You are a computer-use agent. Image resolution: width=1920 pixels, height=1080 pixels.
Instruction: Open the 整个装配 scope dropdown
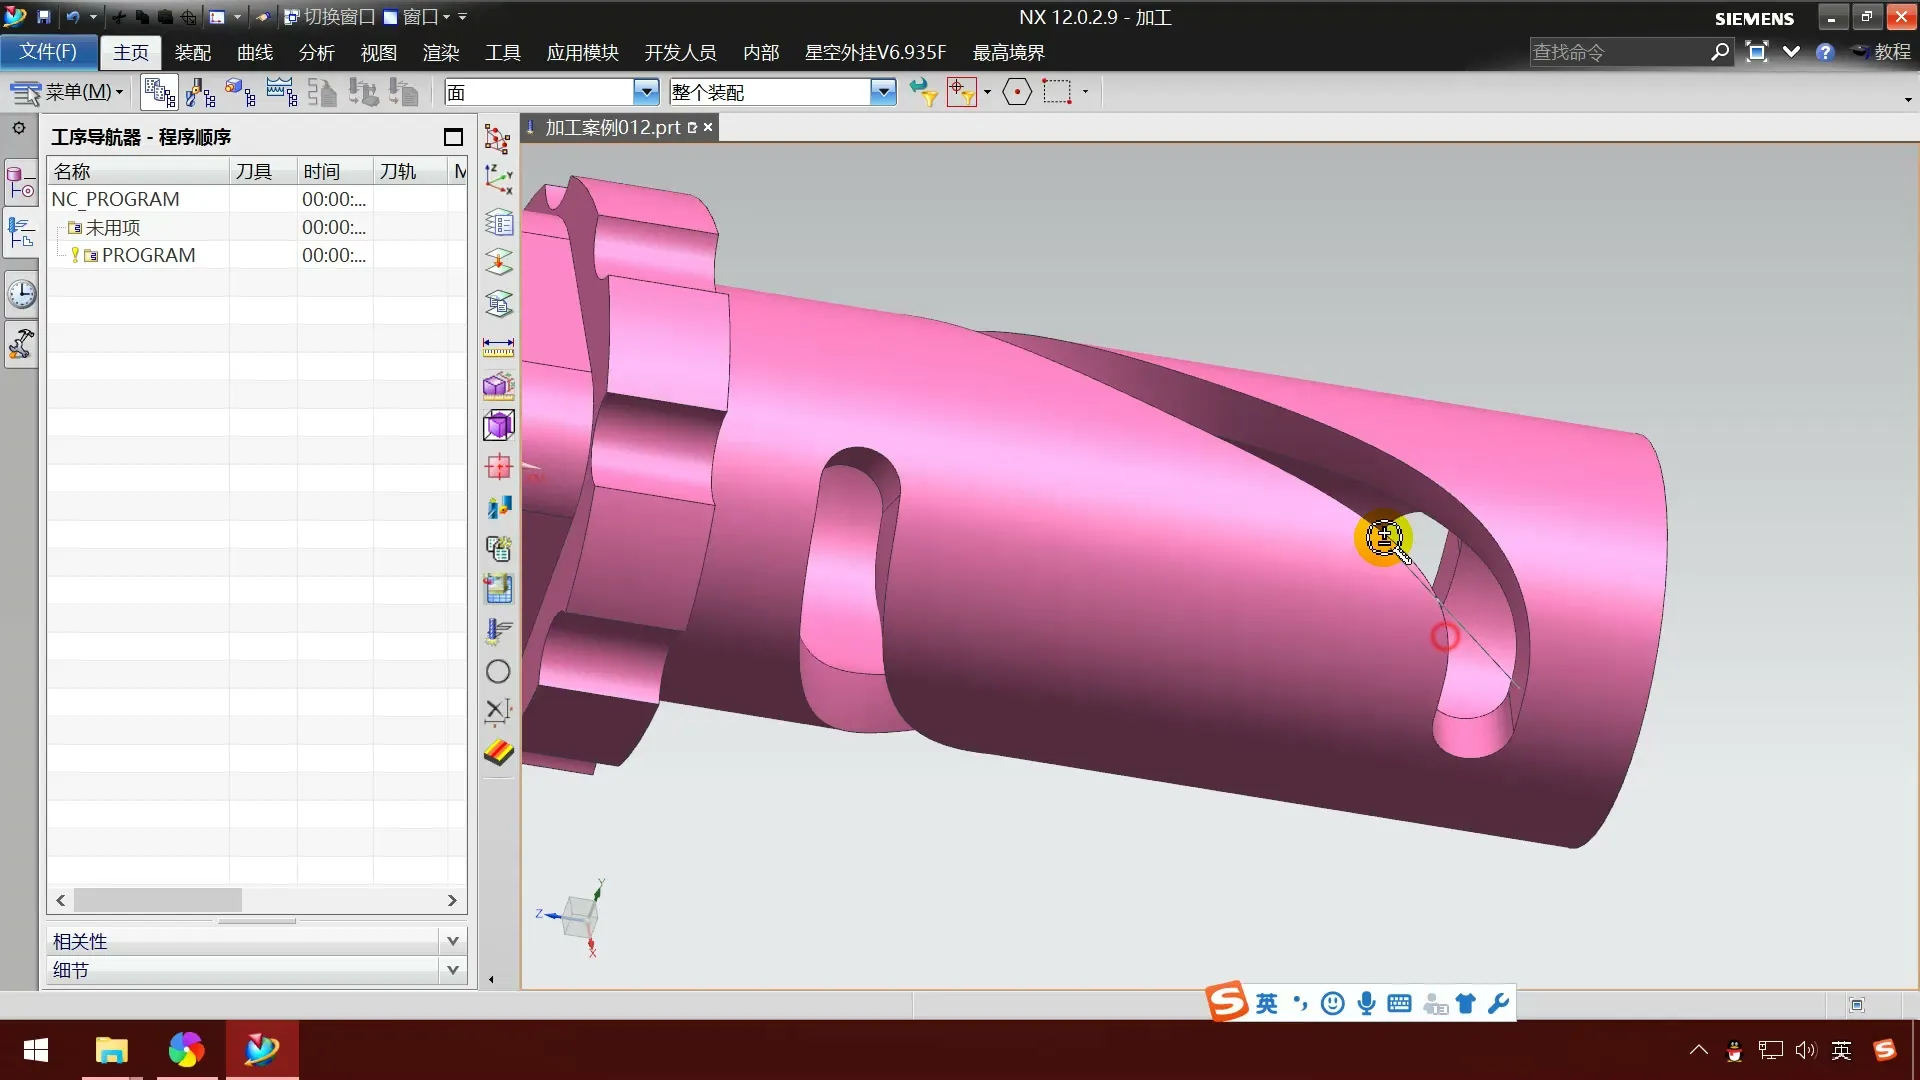[882, 92]
